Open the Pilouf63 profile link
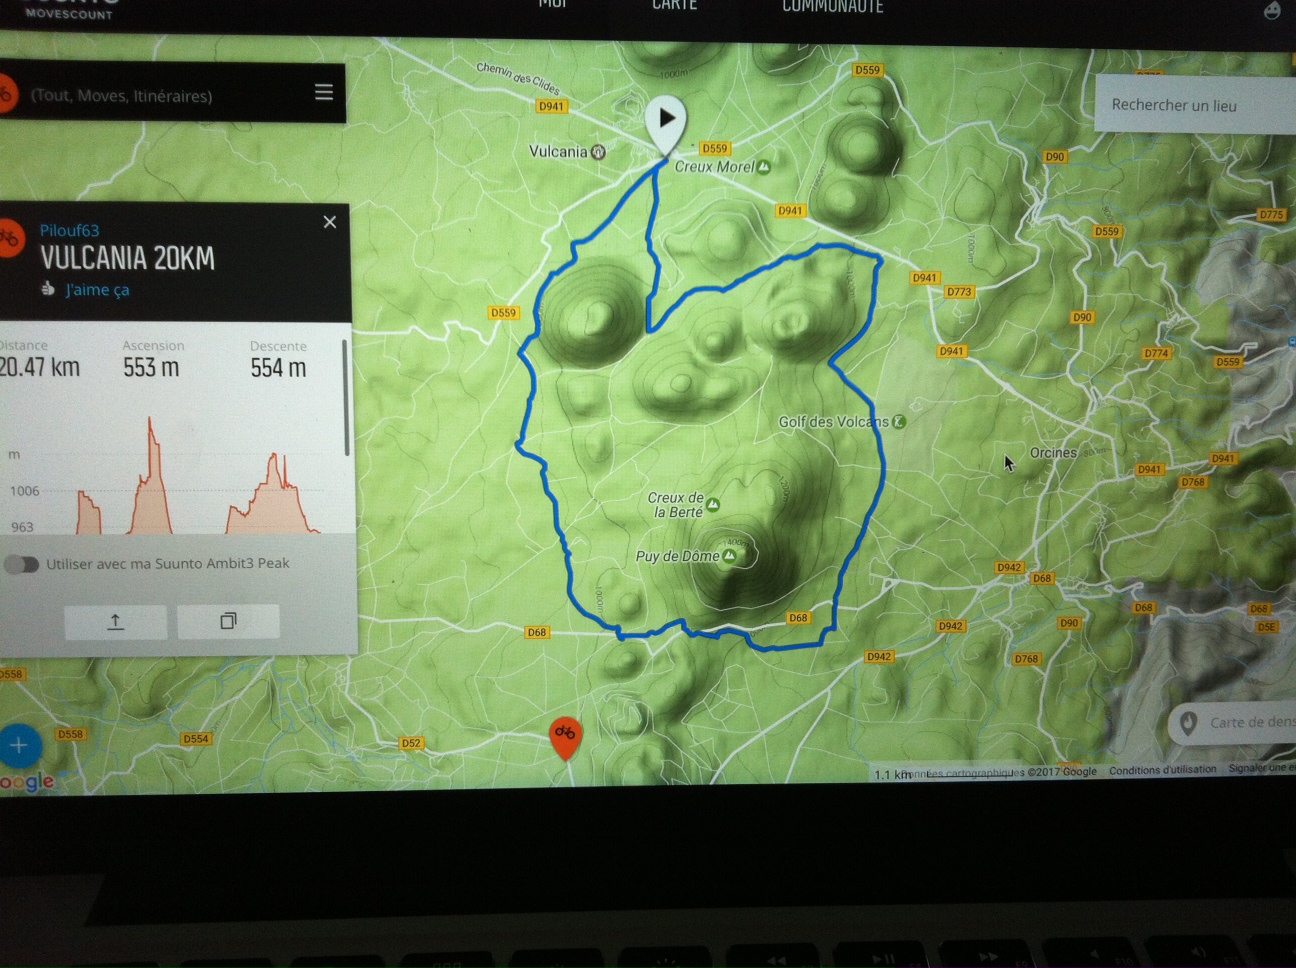This screenshot has height=968, width=1296. coord(69,230)
